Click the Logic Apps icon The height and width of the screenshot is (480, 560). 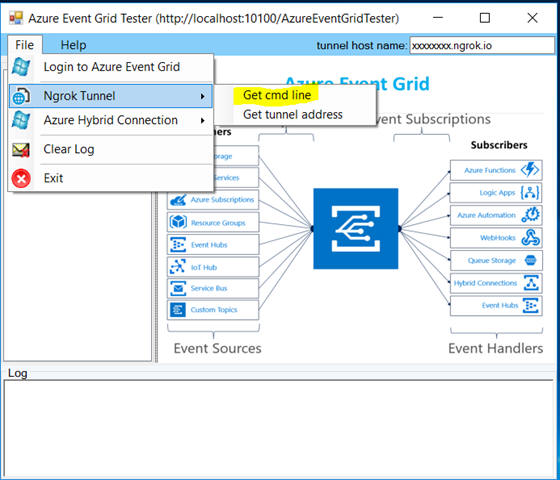530,192
